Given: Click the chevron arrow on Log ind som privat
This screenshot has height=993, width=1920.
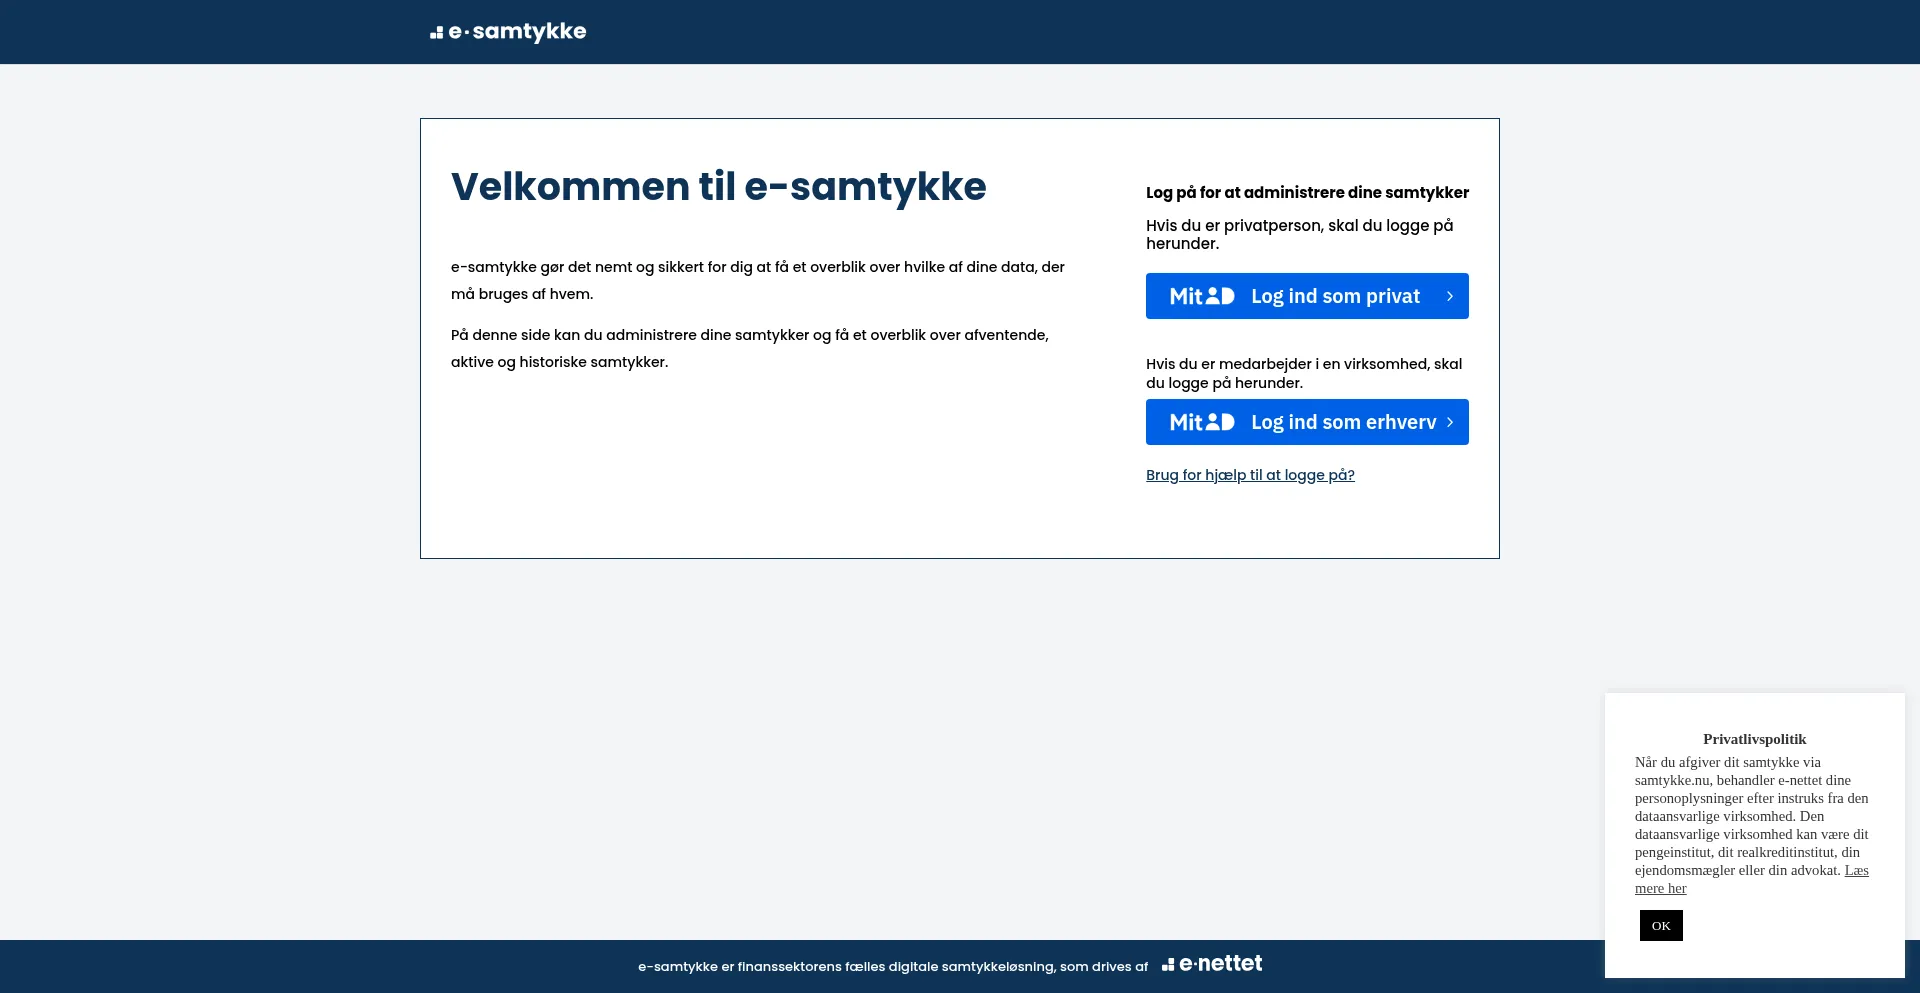Looking at the screenshot, I should tap(1449, 296).
